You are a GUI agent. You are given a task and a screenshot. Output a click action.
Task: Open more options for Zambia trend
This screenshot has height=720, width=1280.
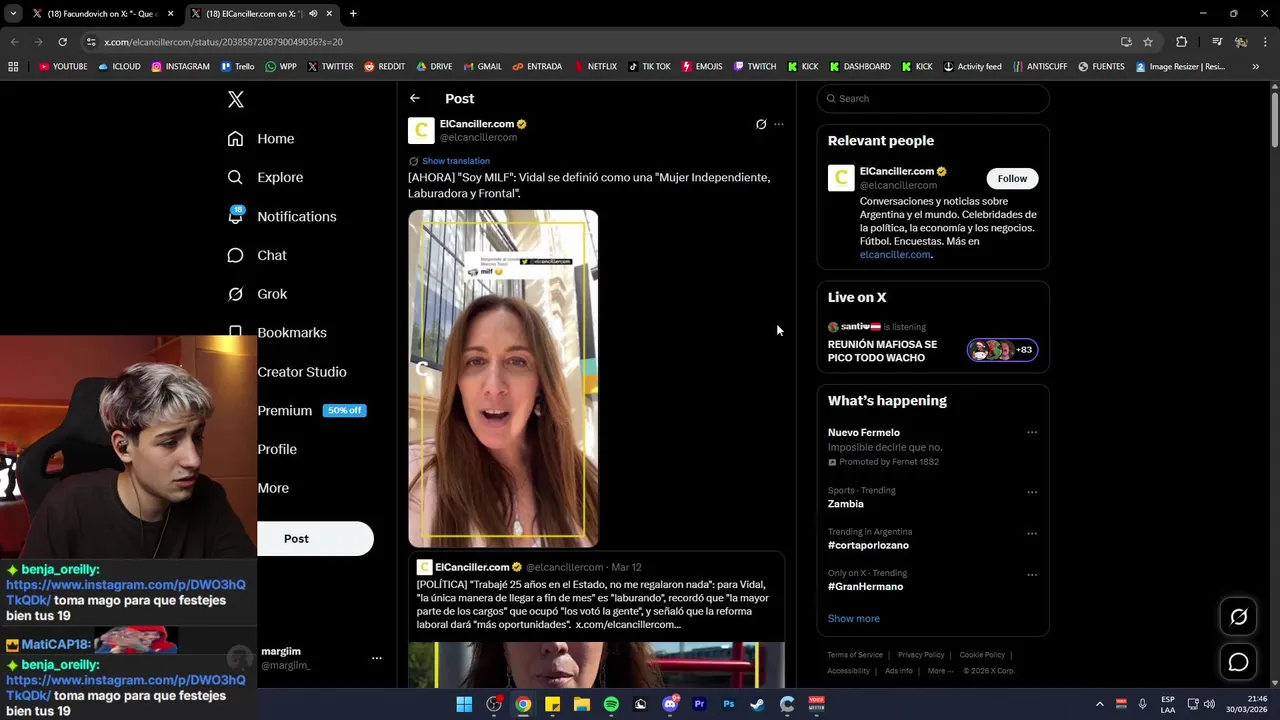1032,492
